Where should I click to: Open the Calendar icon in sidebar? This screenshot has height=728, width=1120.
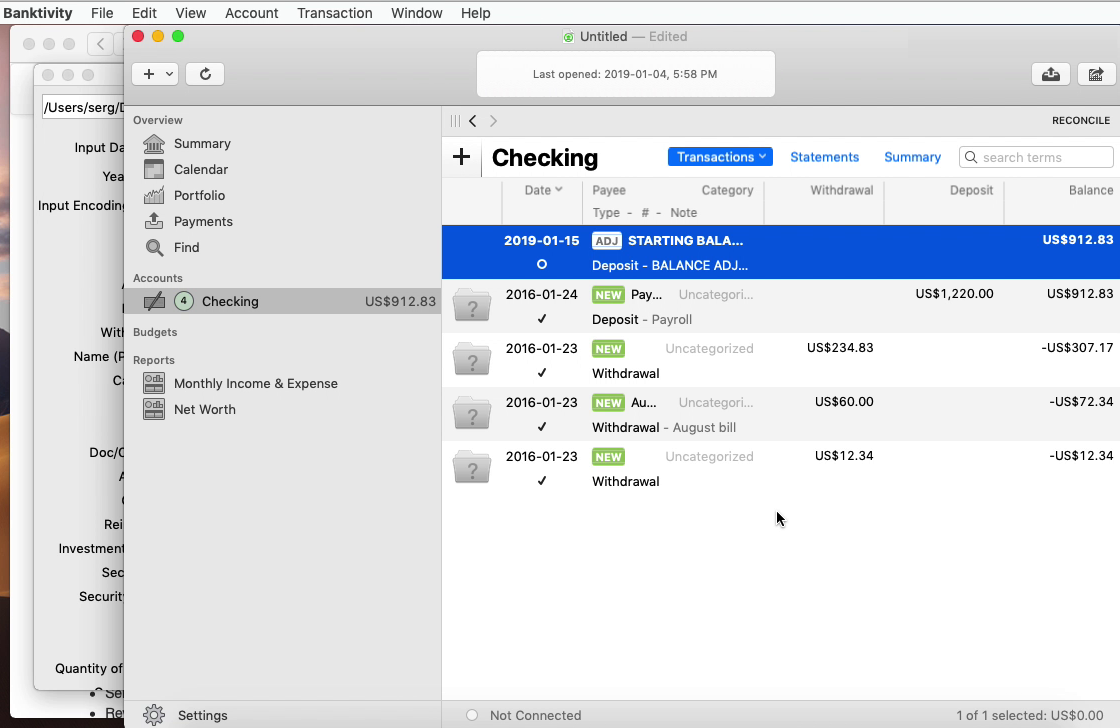pyautogui.click(x=154, y=169)
